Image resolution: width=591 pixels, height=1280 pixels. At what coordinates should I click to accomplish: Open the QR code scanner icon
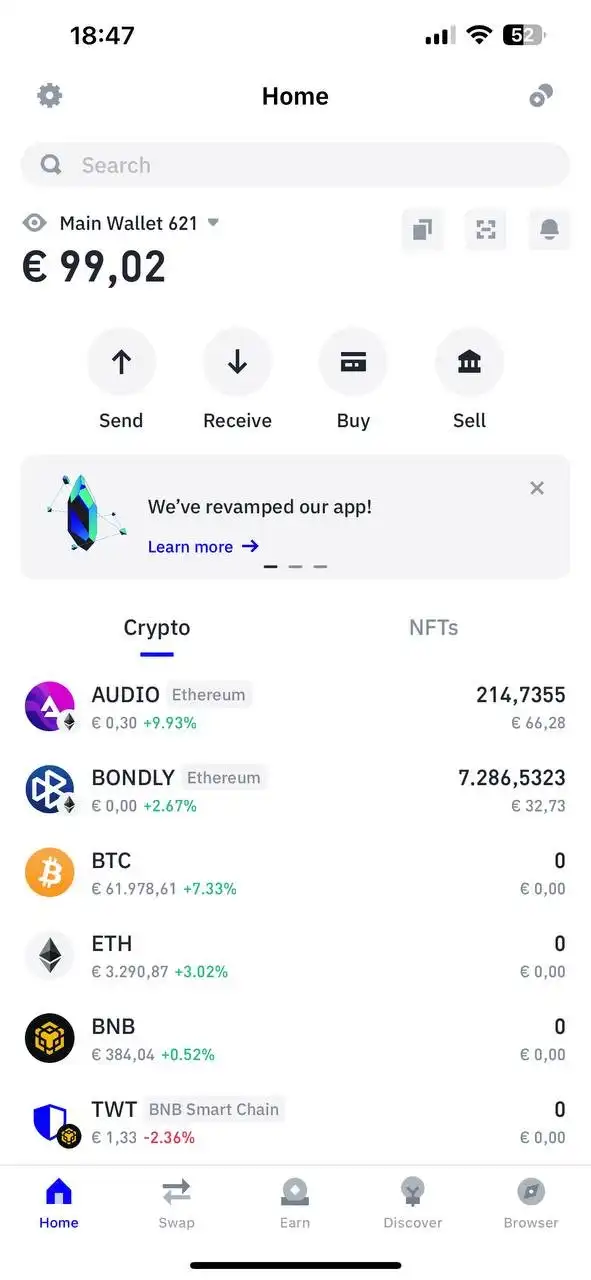[486, 229]
